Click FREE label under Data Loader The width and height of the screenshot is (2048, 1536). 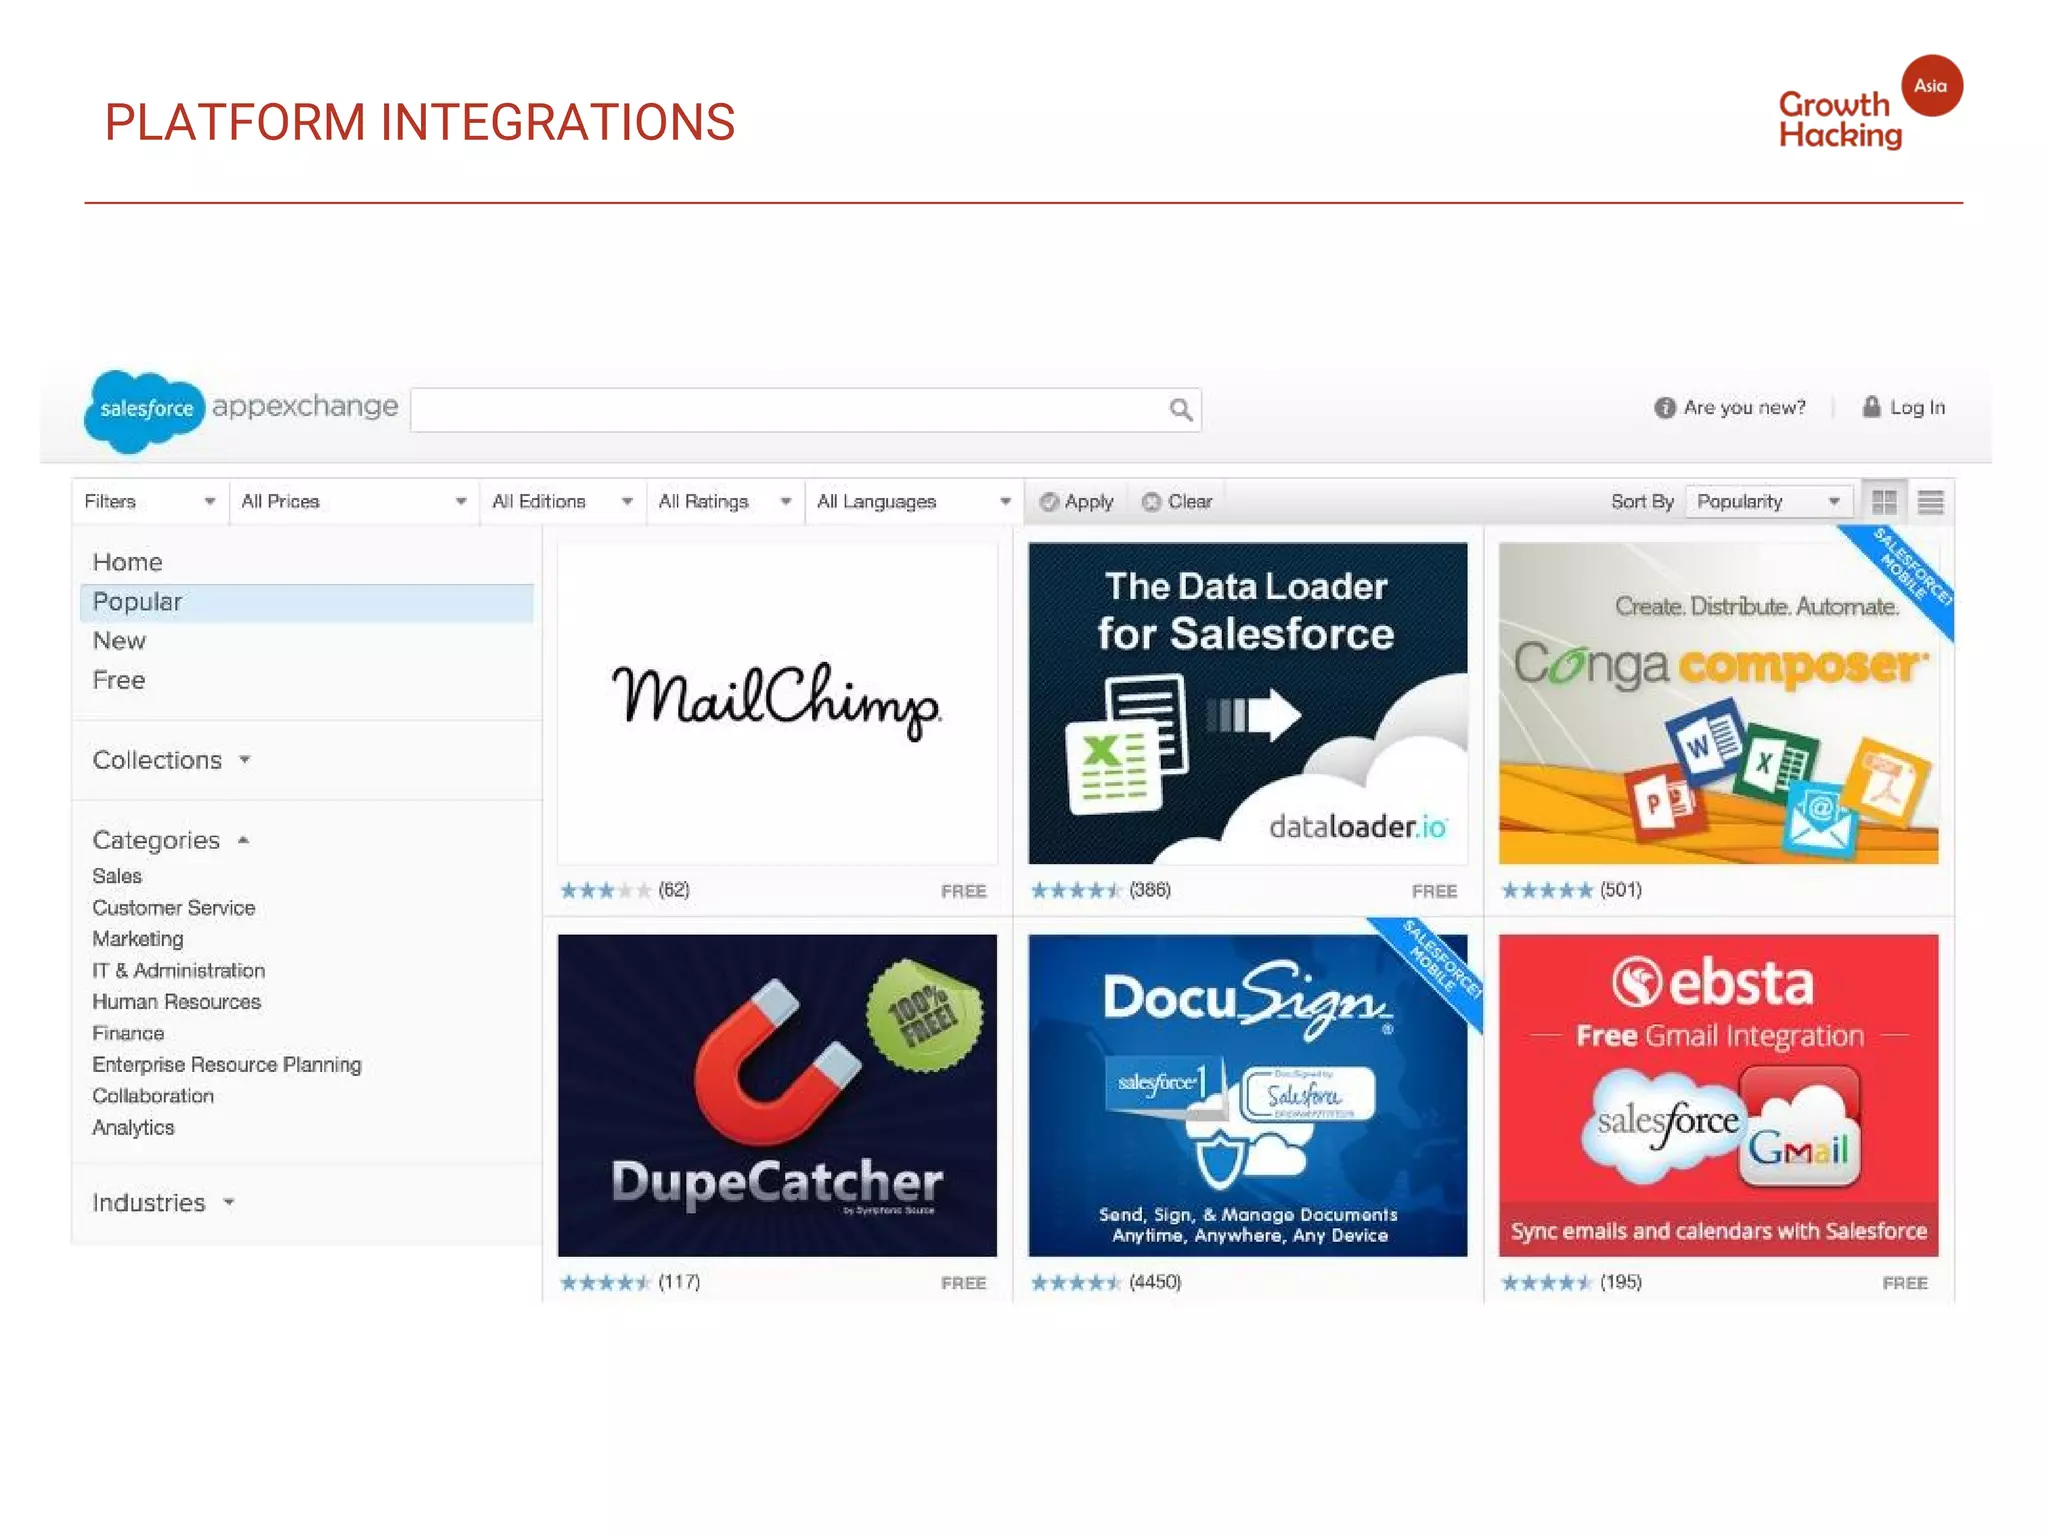pyautogui.click(x=1434, y=891)
